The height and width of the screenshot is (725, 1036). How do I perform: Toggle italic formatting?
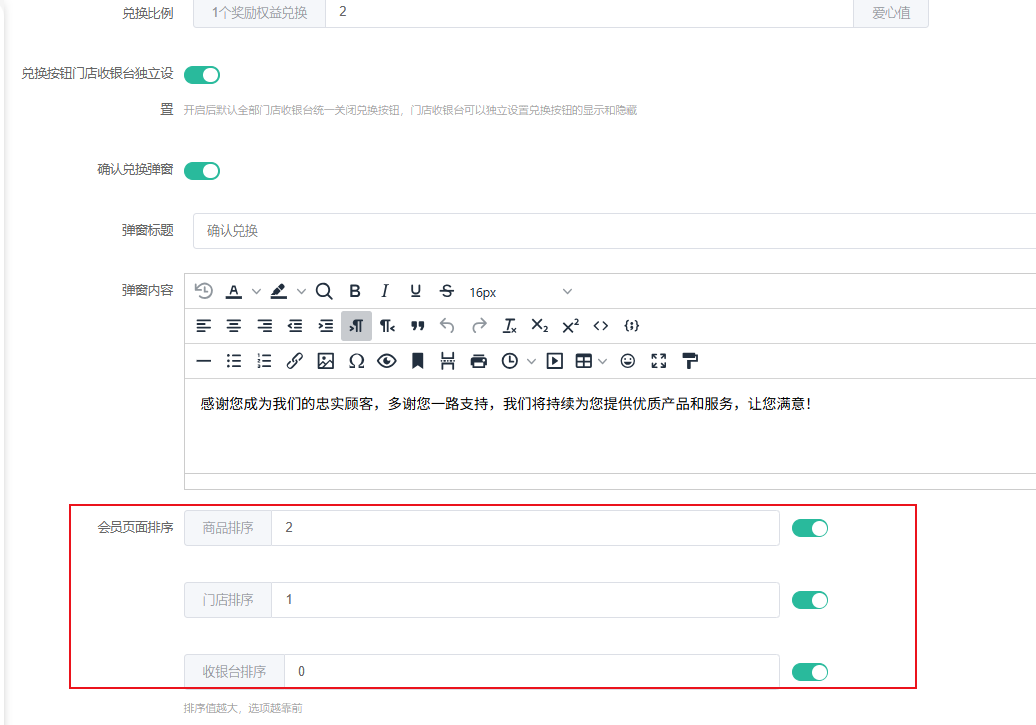tap(385, 291)
